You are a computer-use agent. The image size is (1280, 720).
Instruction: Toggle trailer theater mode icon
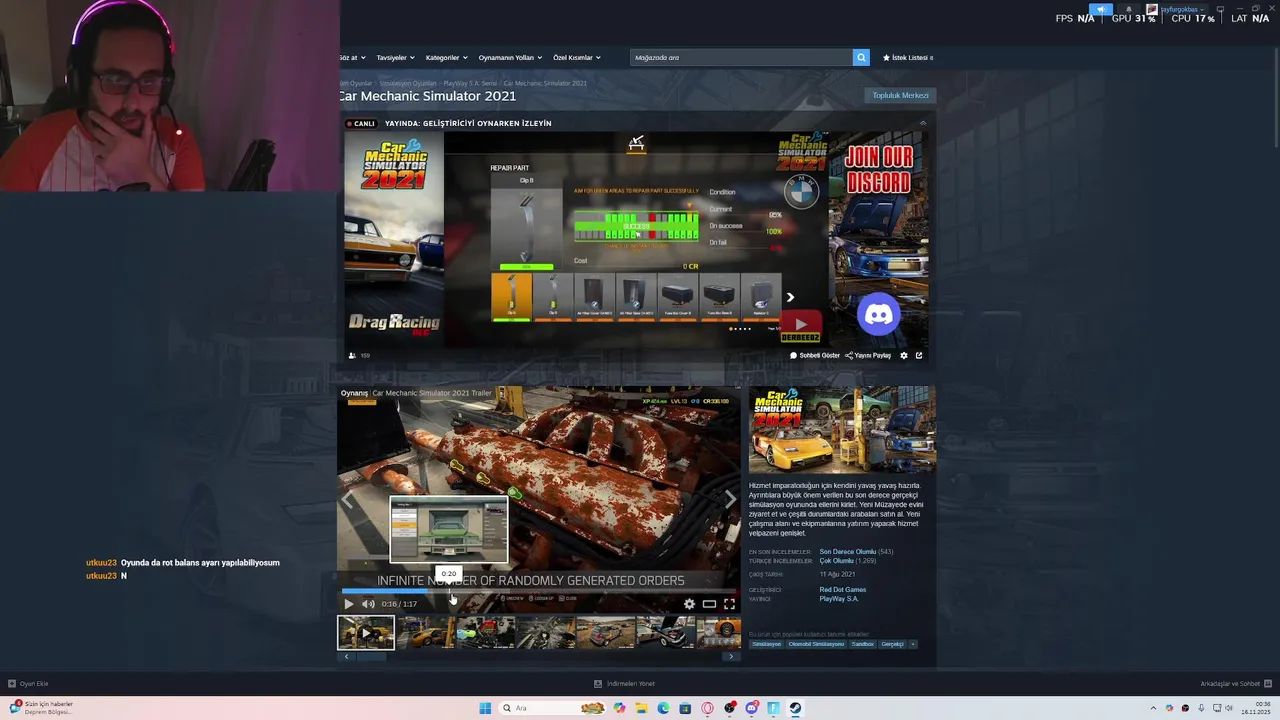[x=709, y=603]
